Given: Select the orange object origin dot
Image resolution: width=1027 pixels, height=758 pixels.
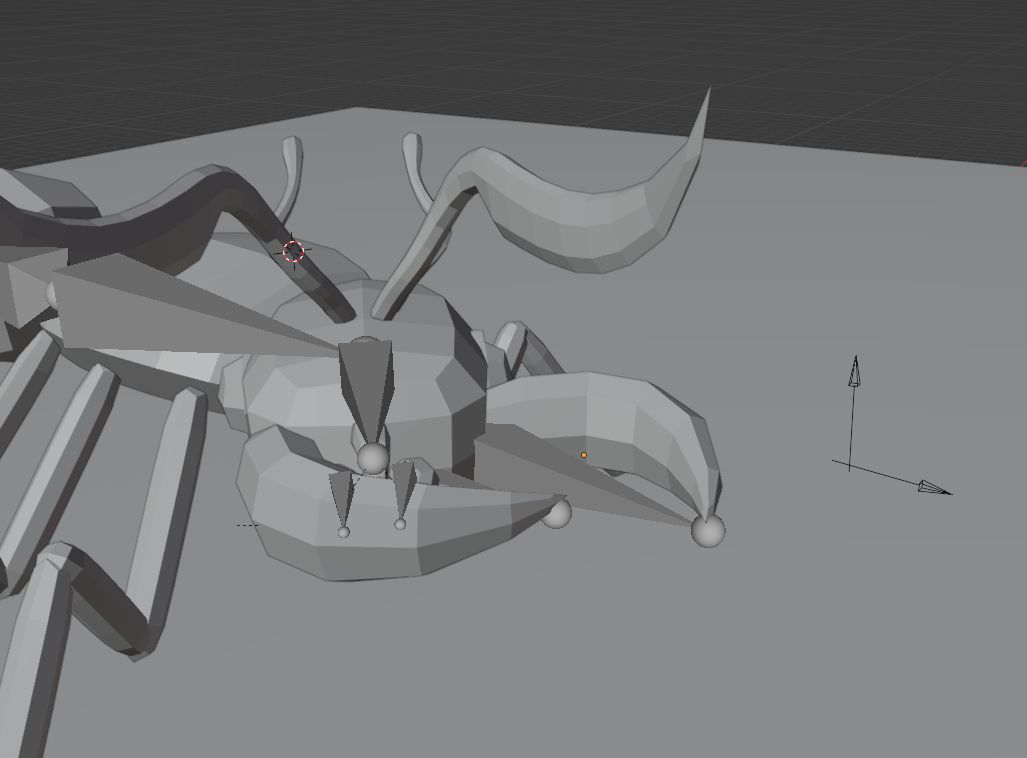Looking at the screenshot, I should (584, 455).
